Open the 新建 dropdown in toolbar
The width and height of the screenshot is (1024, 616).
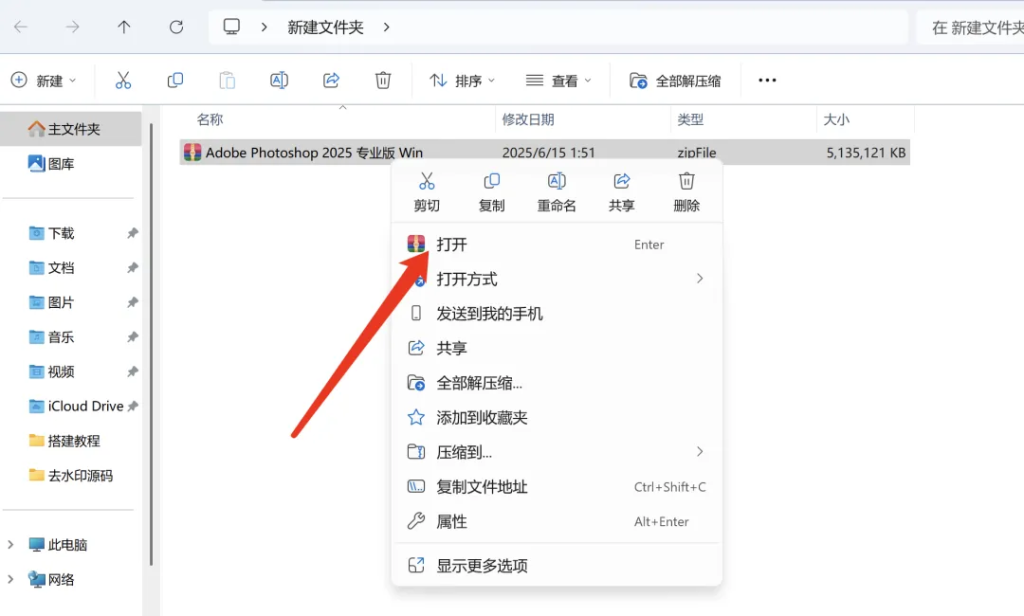(x=44, y=80)
